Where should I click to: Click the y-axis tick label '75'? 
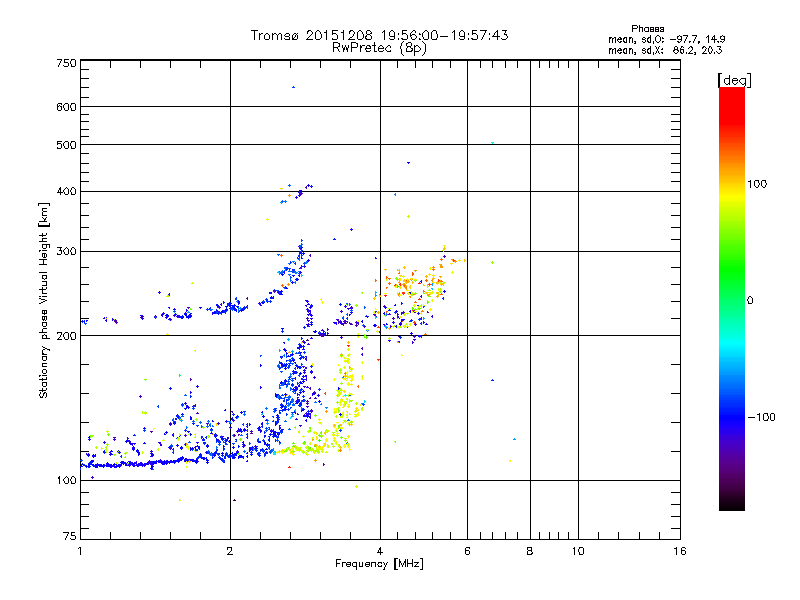pyautogui.click(x=70, y=536)
